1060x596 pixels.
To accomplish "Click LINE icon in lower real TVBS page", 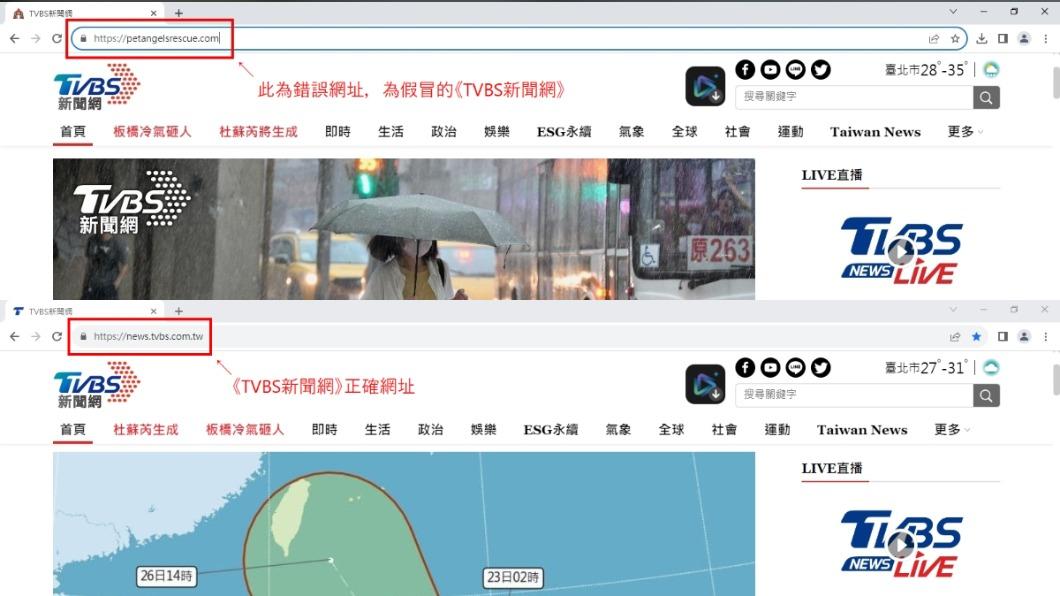I will pyautogui.click(x=795, y=368).
